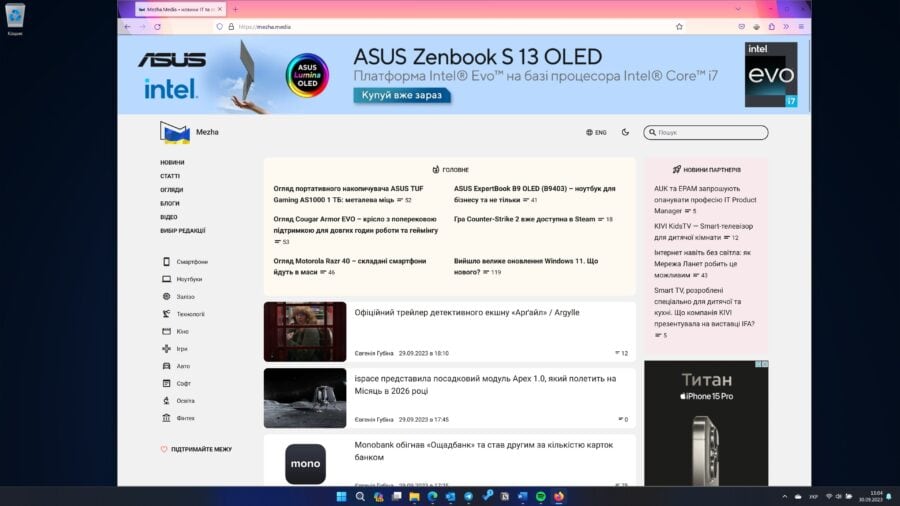Click the Титан iPhone 15 Pro ad
Screen dimensions: 900x506
[x=706, y=423]
